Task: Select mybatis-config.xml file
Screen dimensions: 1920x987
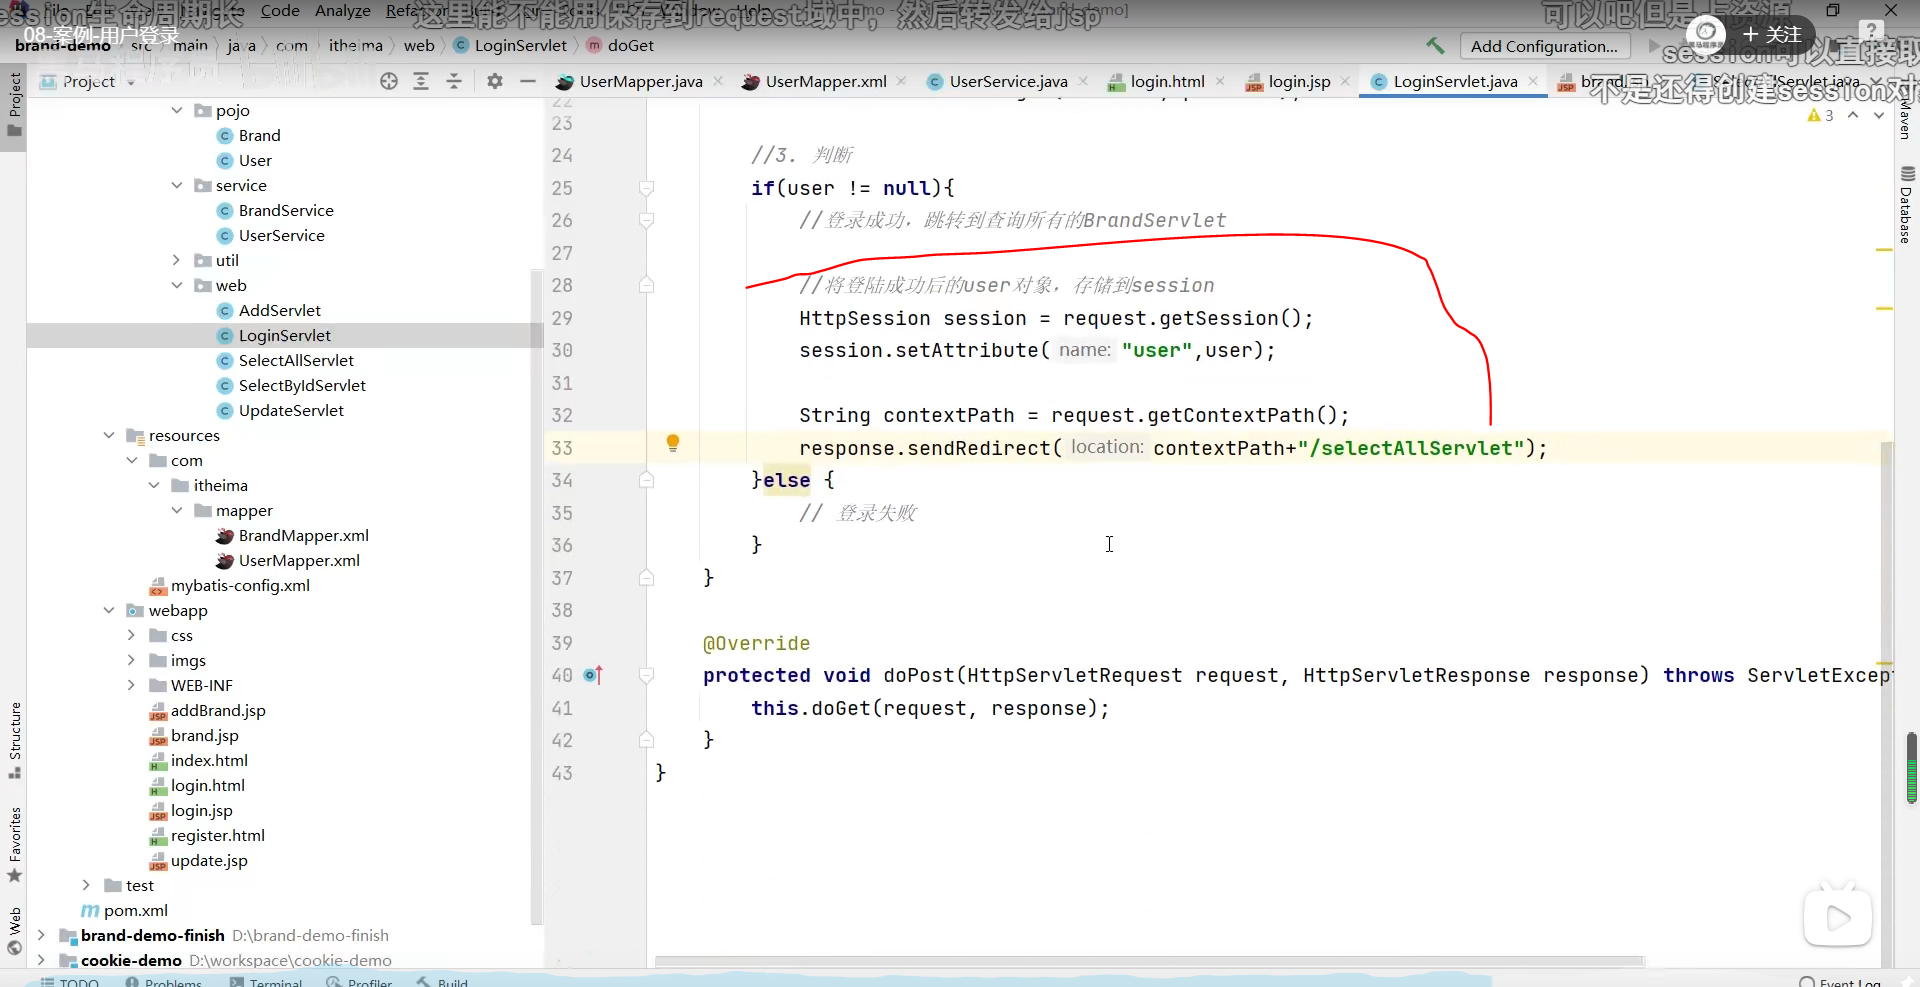Action: pos(240,585)
